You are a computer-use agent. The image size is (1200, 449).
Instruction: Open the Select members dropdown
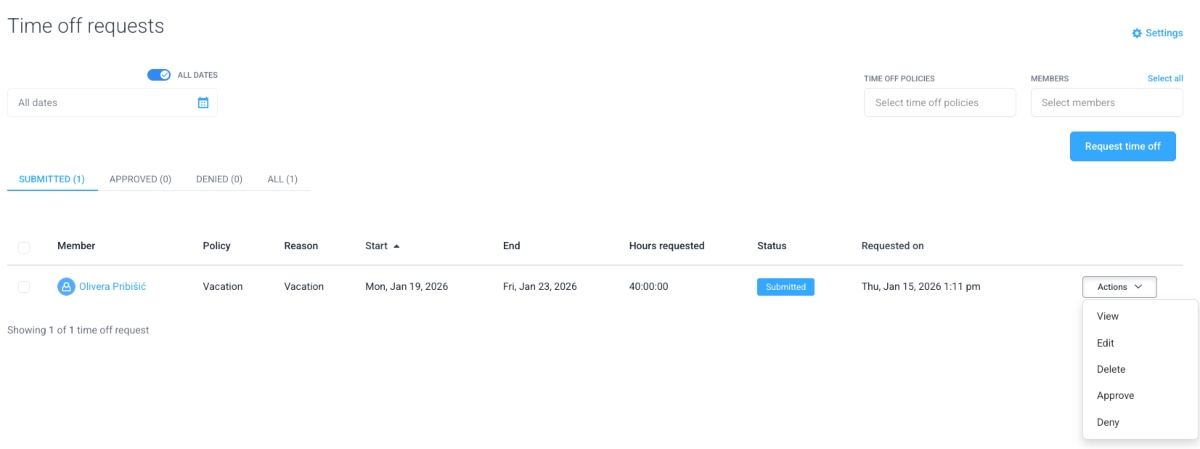tap(1106, 102)
